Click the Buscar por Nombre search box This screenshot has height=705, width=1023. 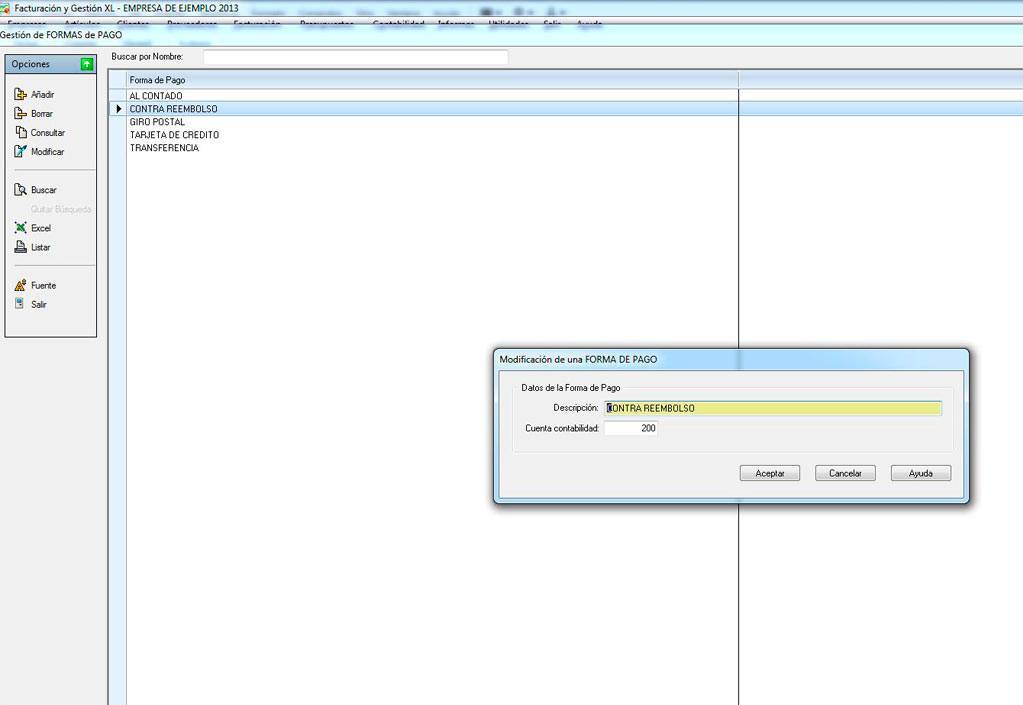355,57
